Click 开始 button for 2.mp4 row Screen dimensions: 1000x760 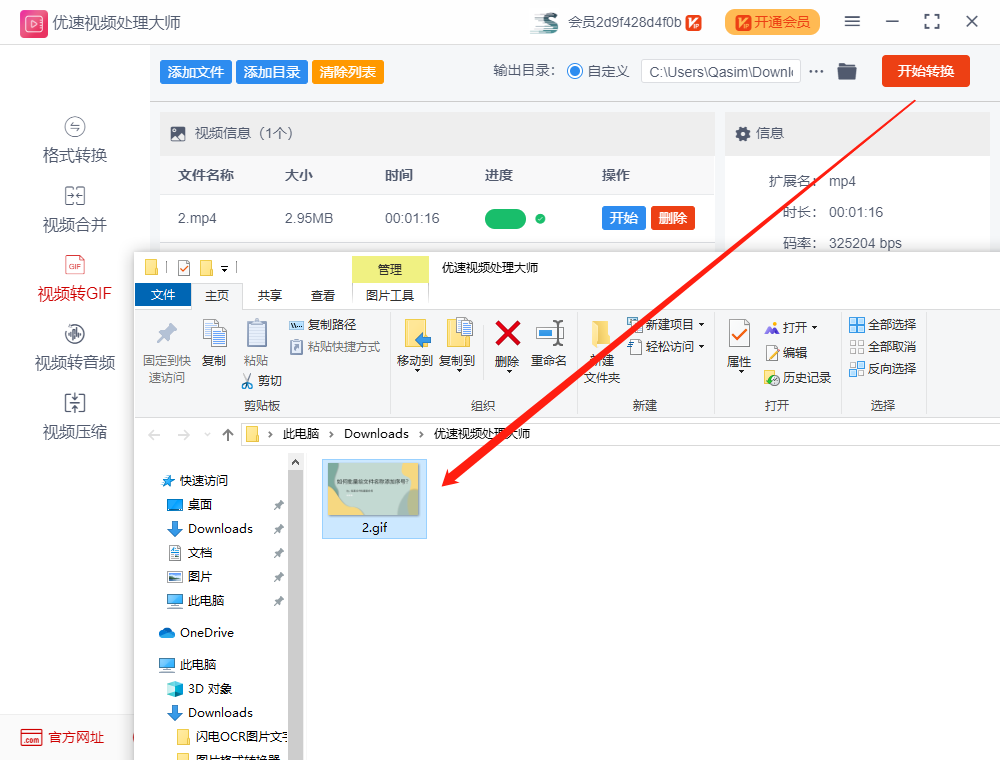pos(623,218)
